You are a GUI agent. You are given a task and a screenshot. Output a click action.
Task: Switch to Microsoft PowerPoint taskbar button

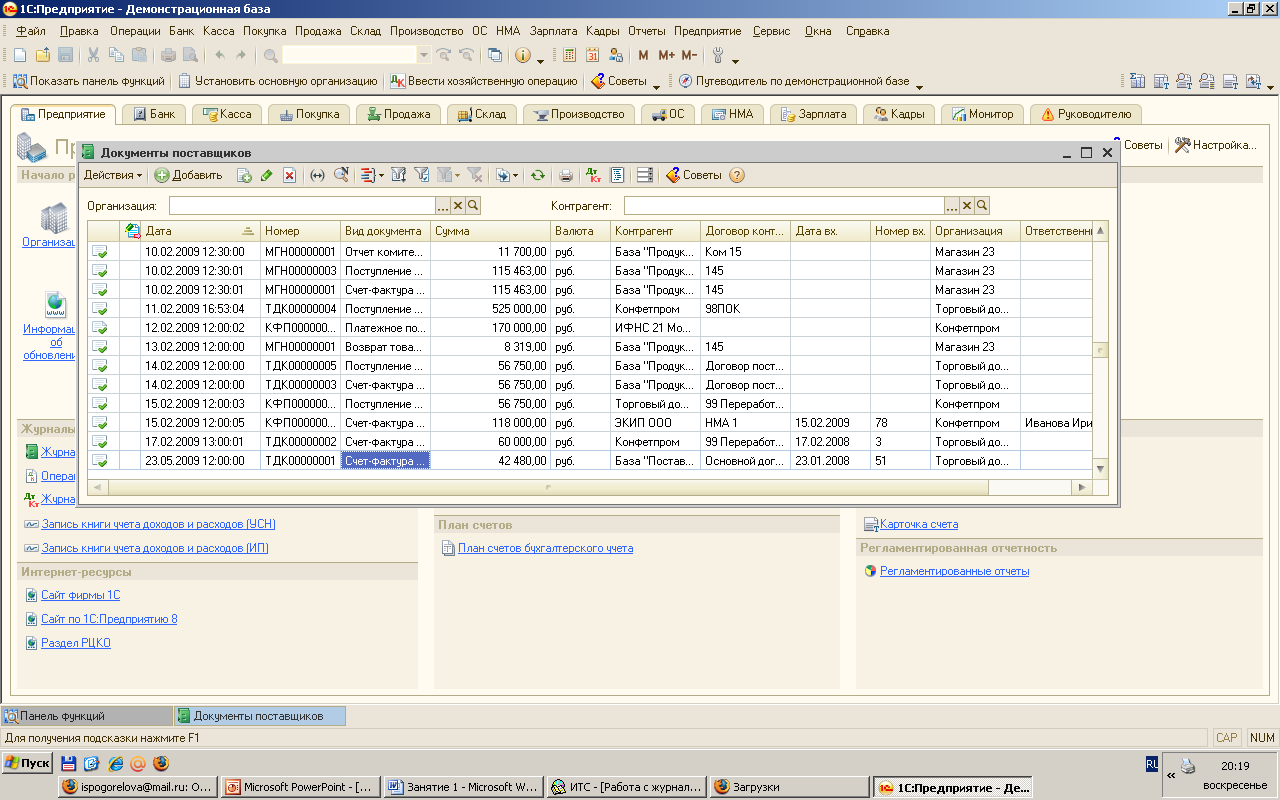click(300, 787)
